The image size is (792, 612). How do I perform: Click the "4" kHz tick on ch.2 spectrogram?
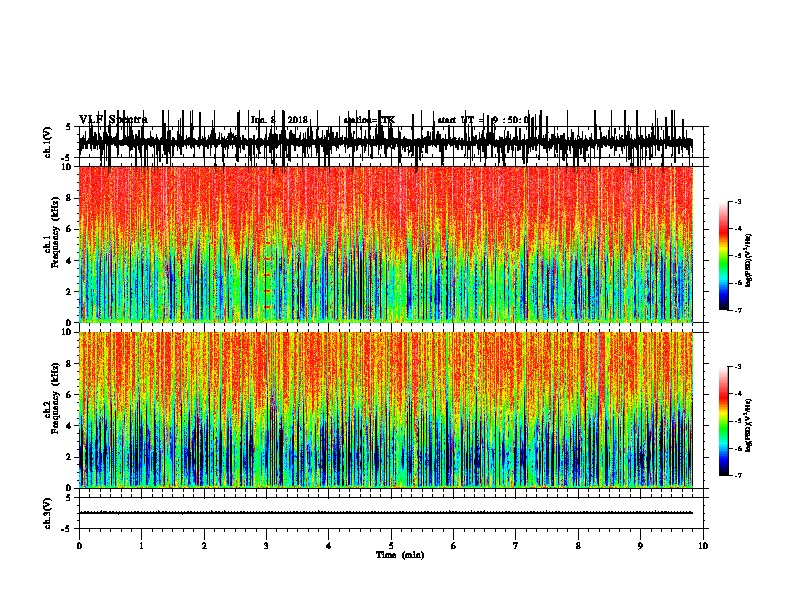point(69,426)
